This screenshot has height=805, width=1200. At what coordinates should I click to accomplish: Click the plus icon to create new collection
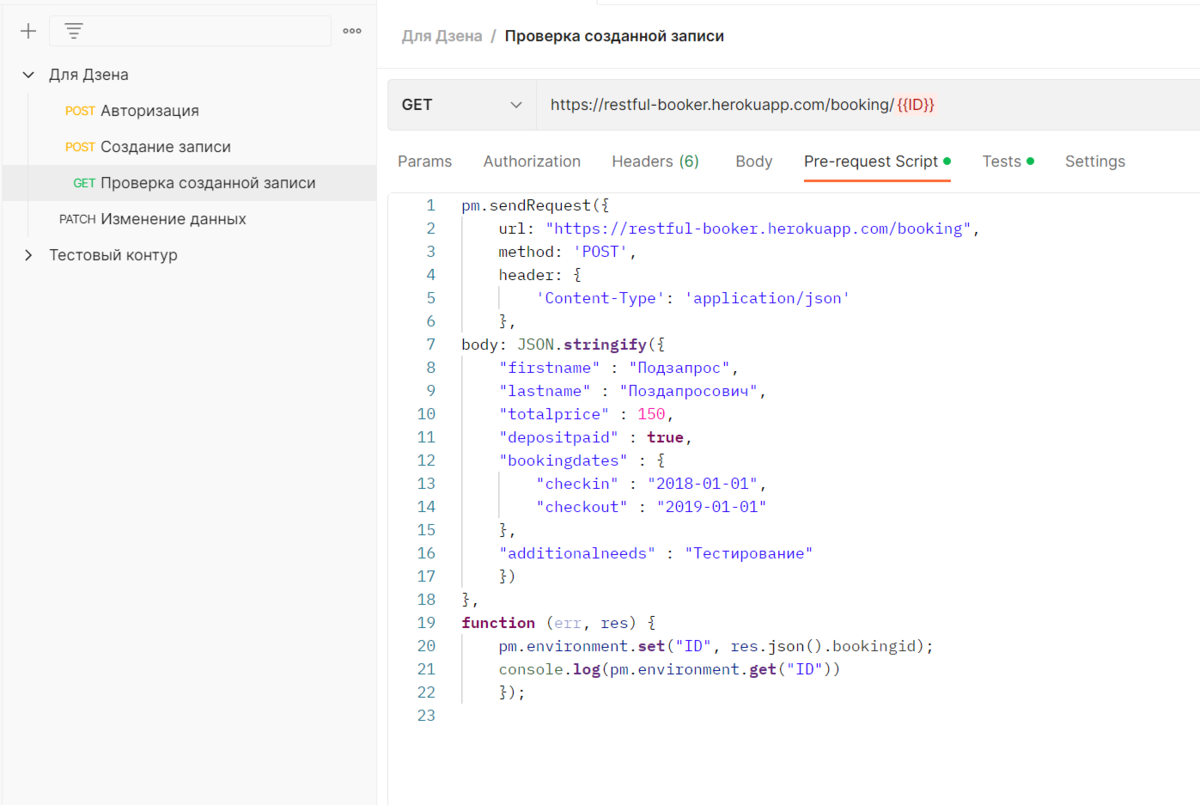(28, 31)
